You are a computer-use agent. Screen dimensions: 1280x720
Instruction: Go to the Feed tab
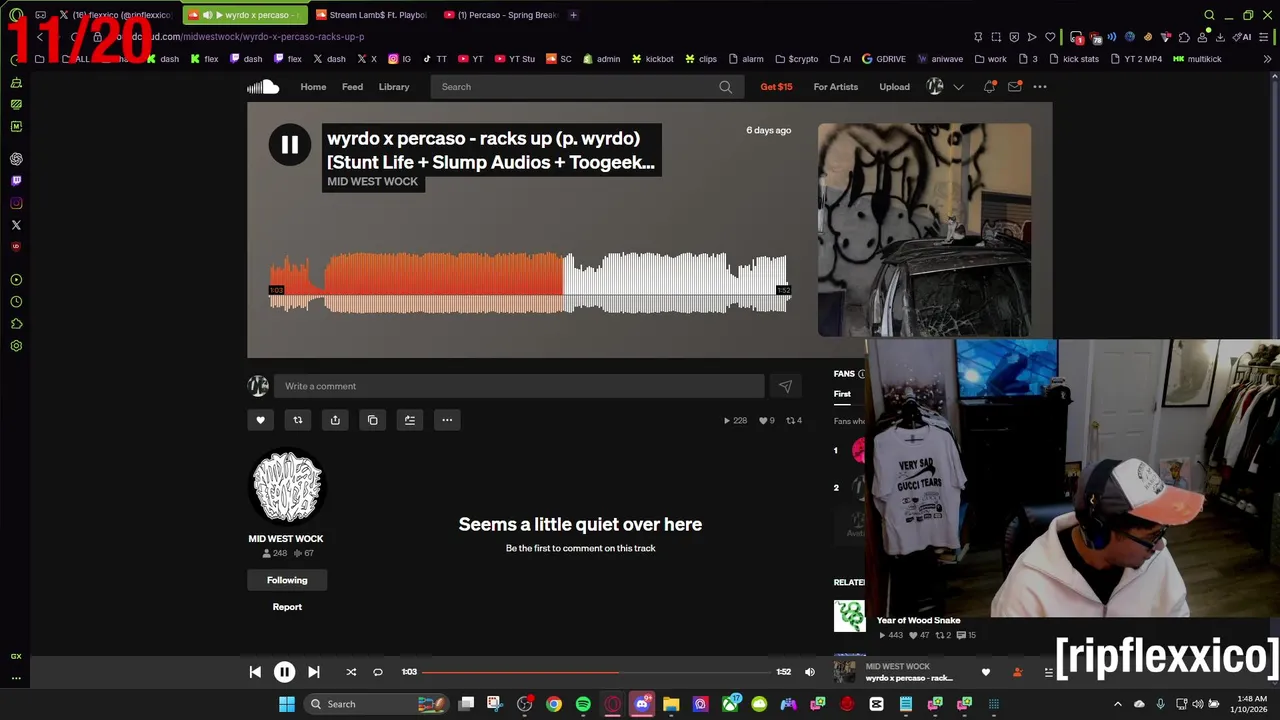(352, 87)
